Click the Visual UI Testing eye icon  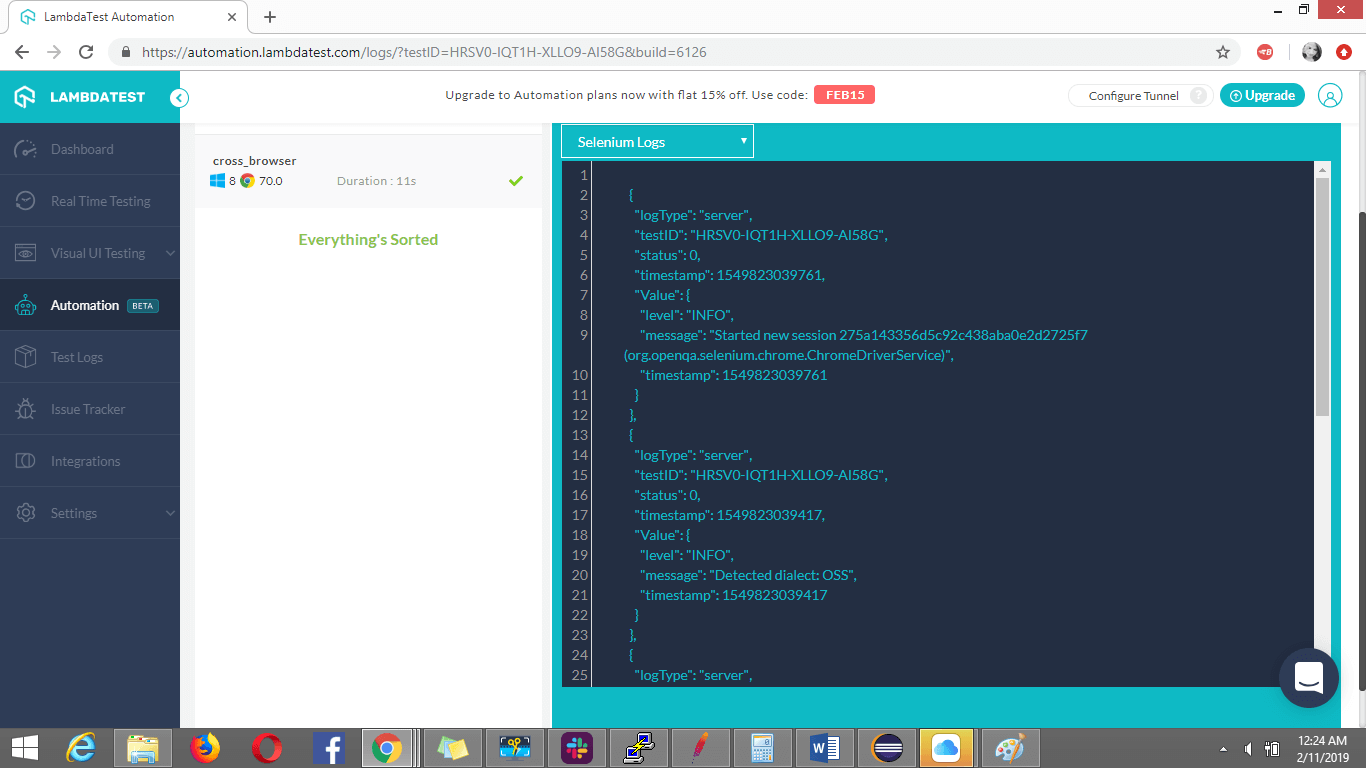point(26,253)
